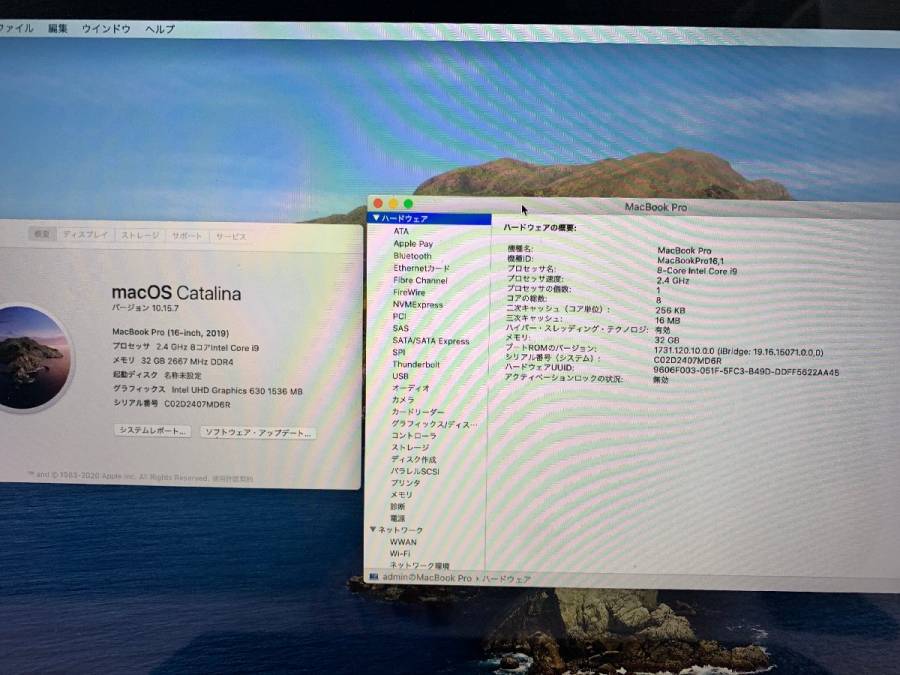The image size is (900, 675).
Task: Select オーディオ in the sidebar
Action: 411,388
